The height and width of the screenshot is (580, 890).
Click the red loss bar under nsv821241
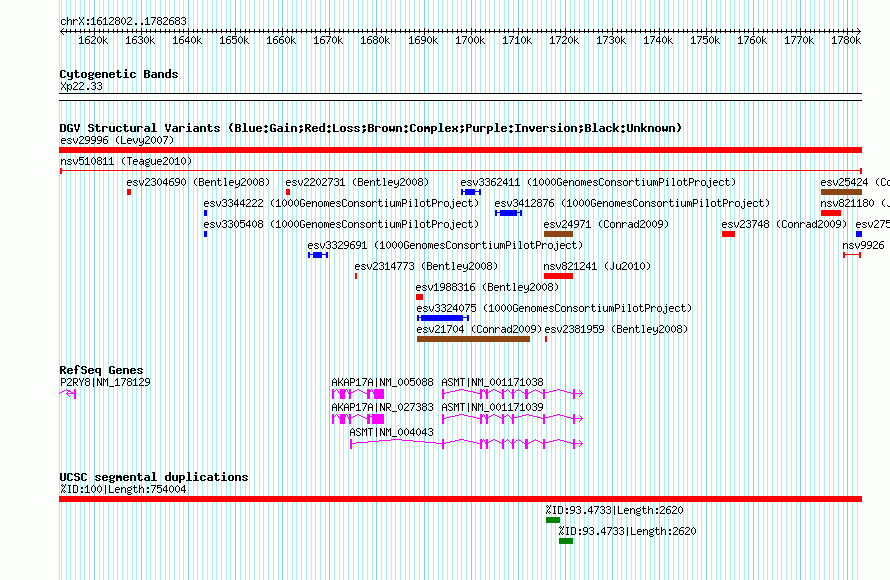[559, 276]
